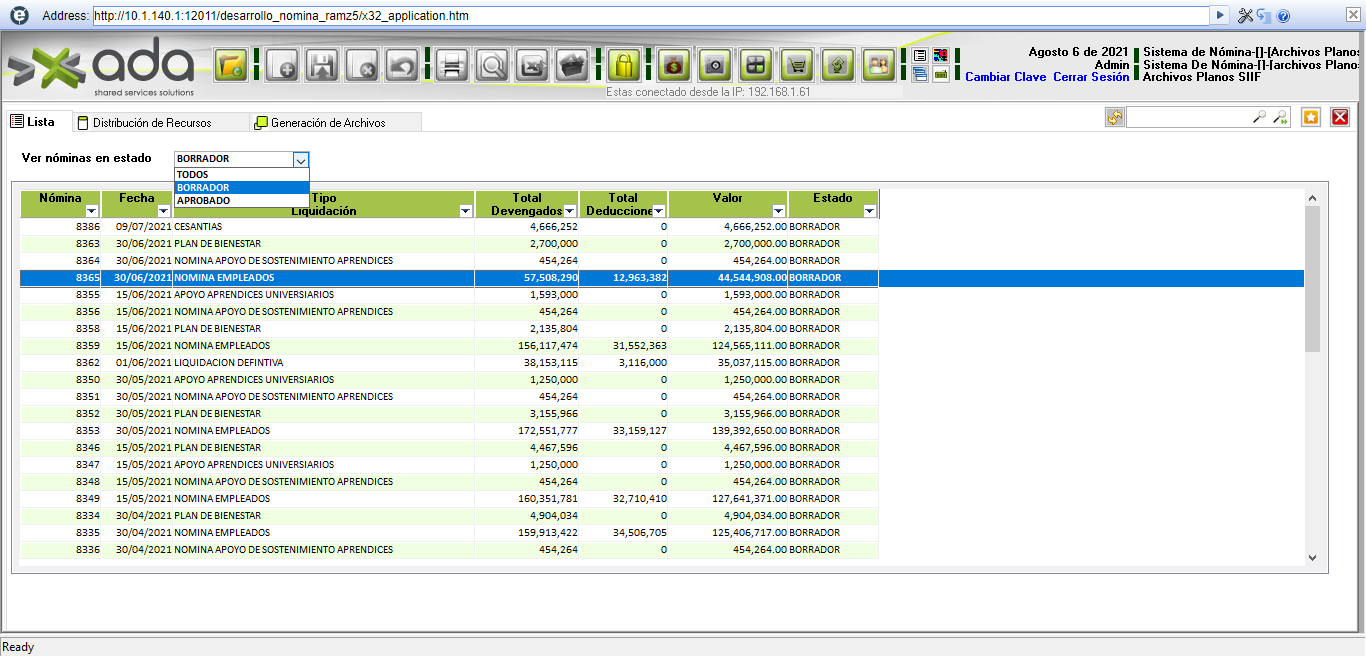Click the money bag toolbar icon

click(674, 66)
